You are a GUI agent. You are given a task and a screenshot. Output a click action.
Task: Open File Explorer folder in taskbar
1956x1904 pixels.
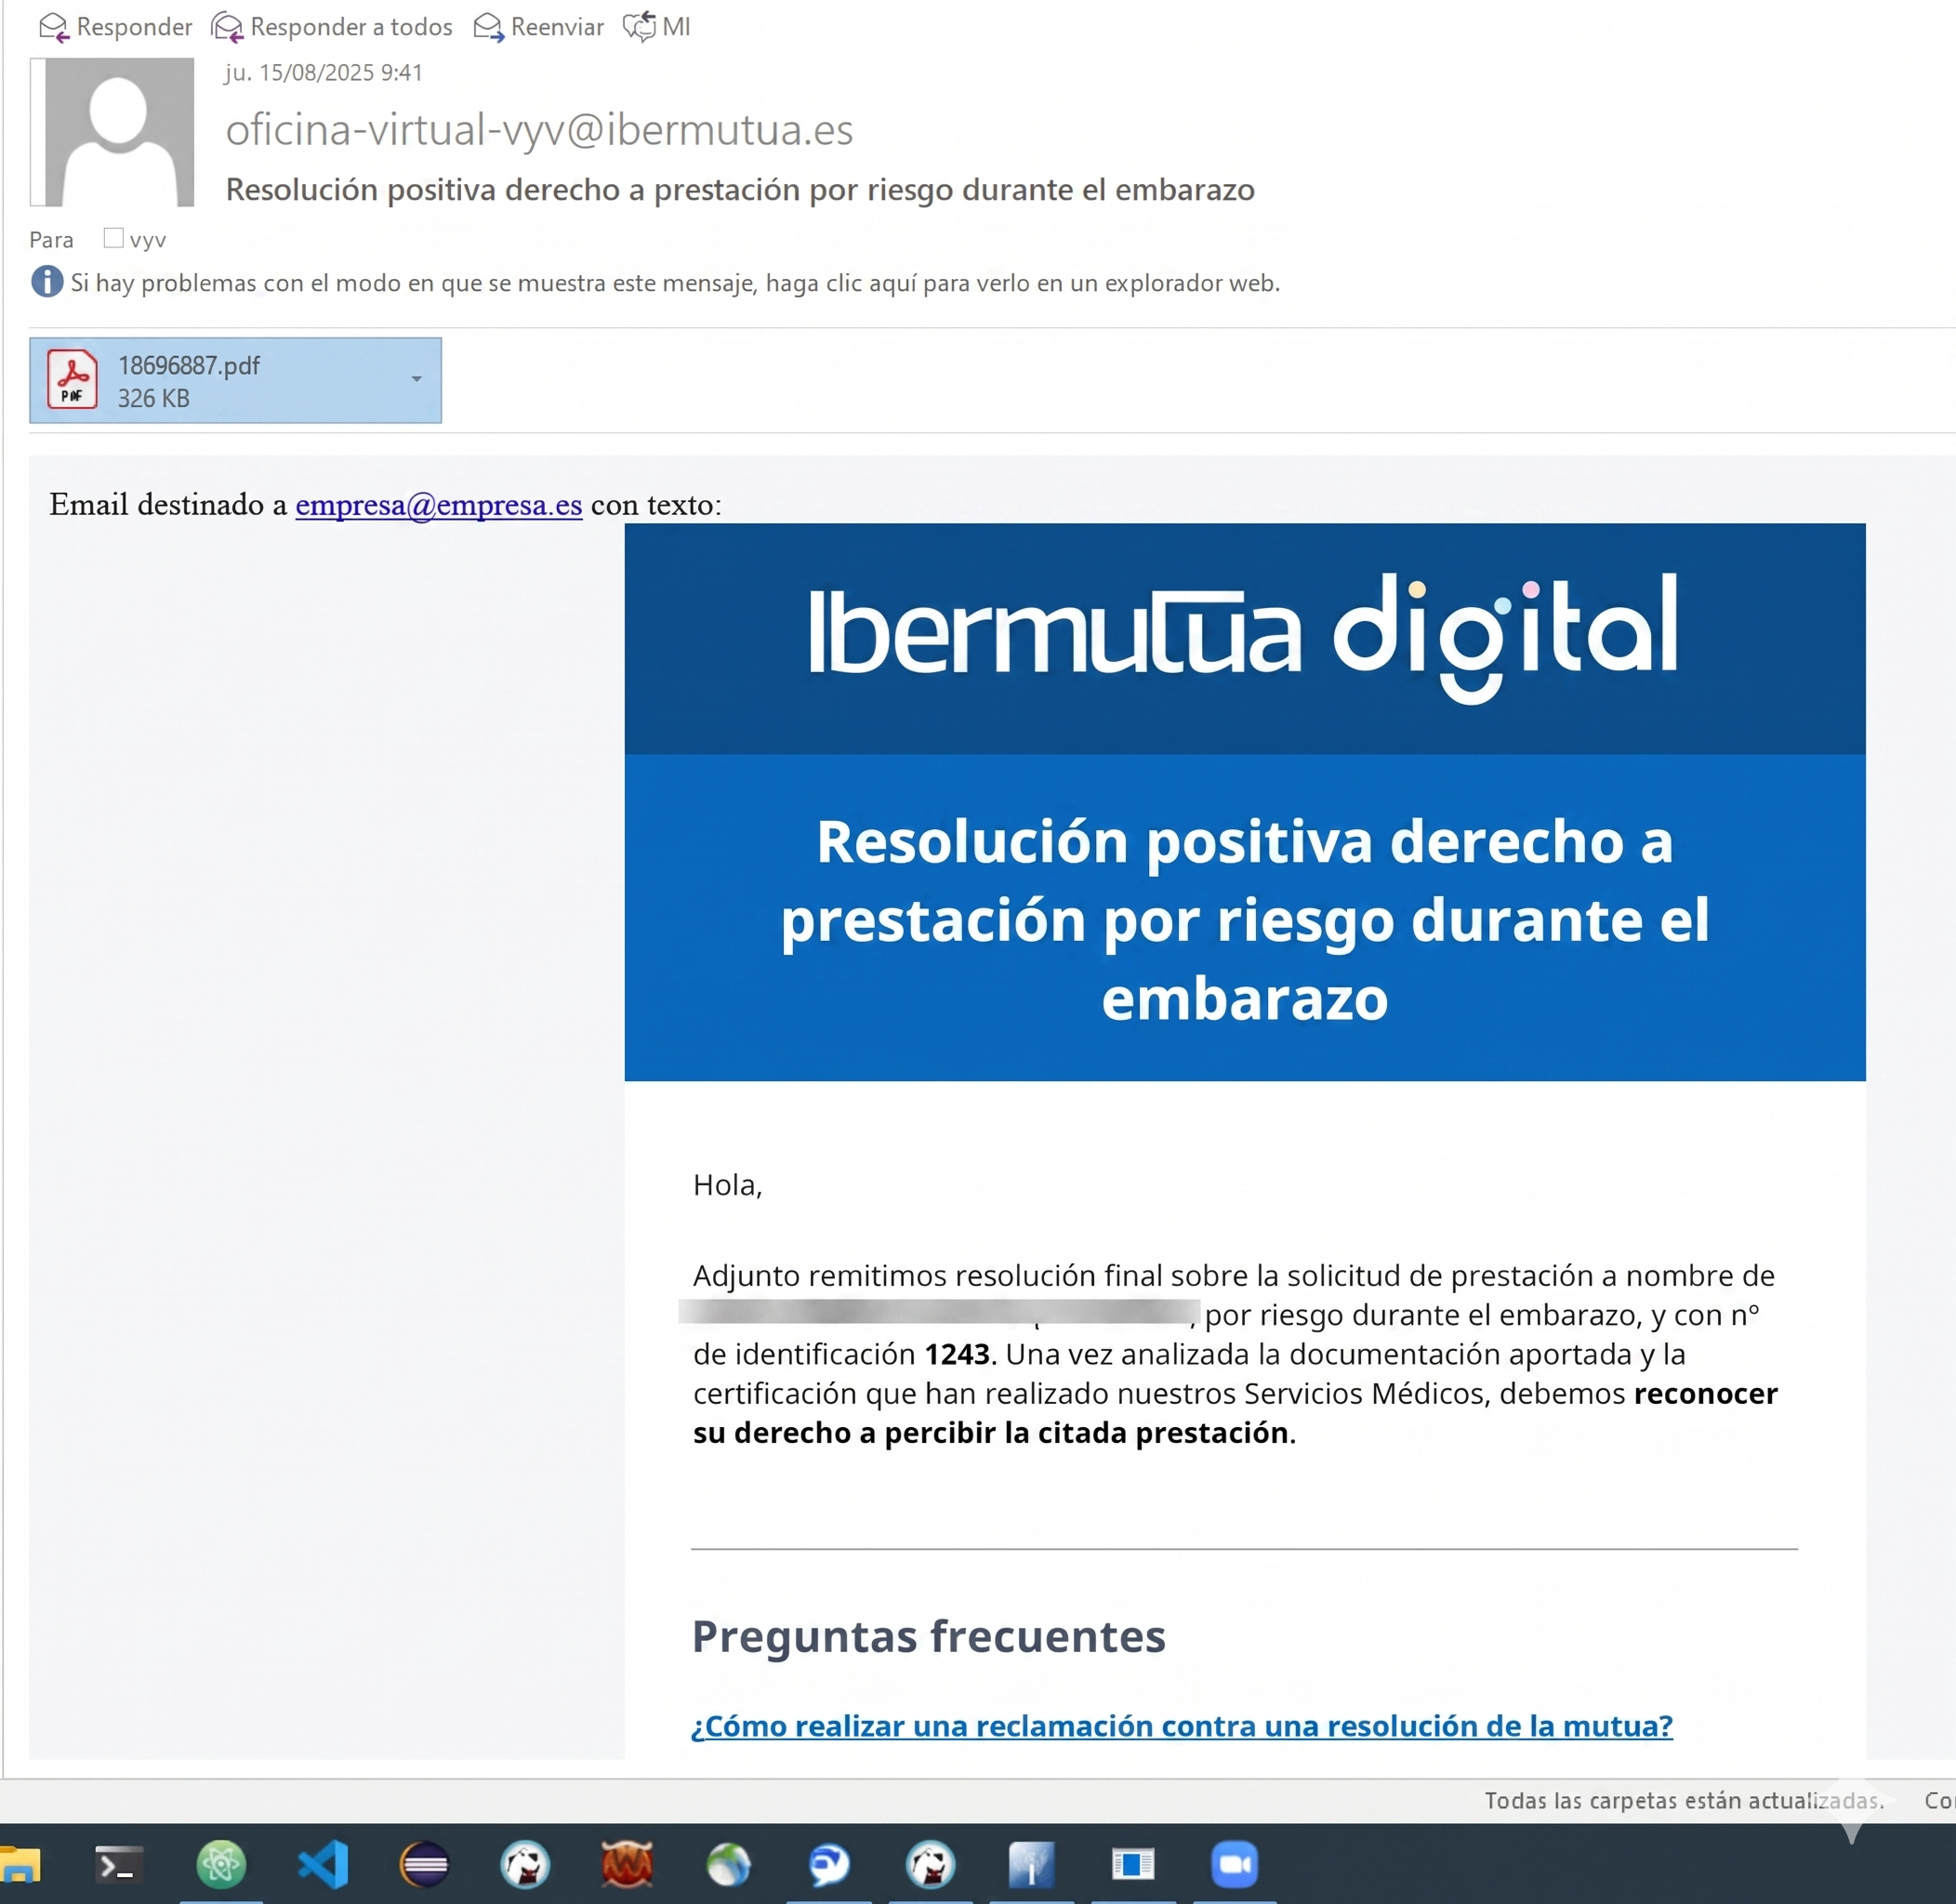coord(20,1865)
